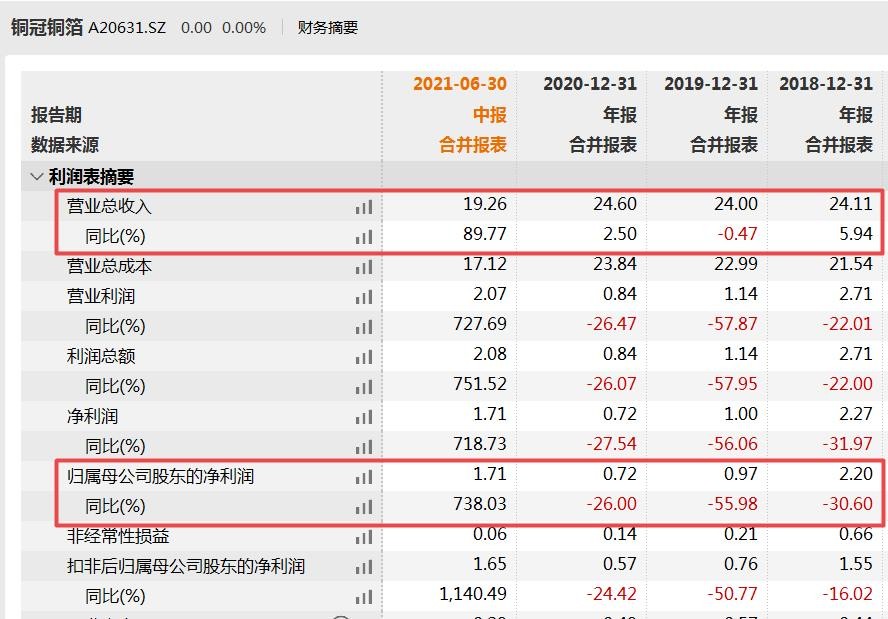The height and width of the screenshot is (619, 888).
Task: Click the 数据来源 header label
Action: 65,145
